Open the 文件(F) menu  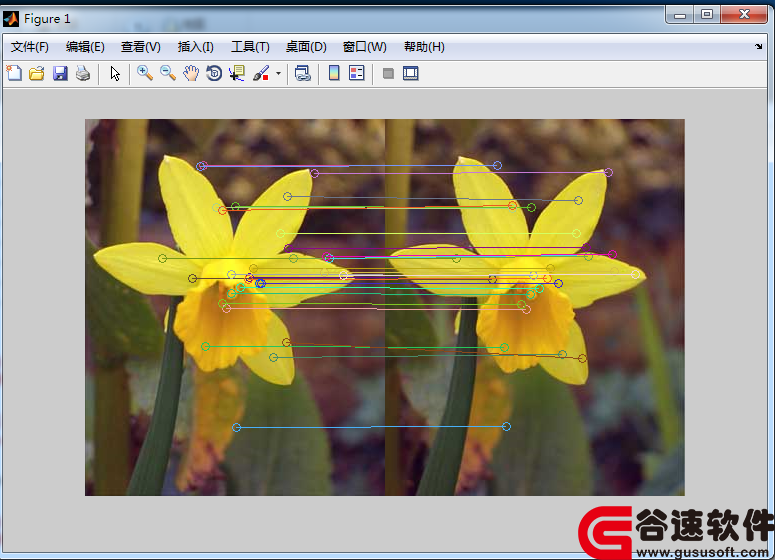coord(30,47)
